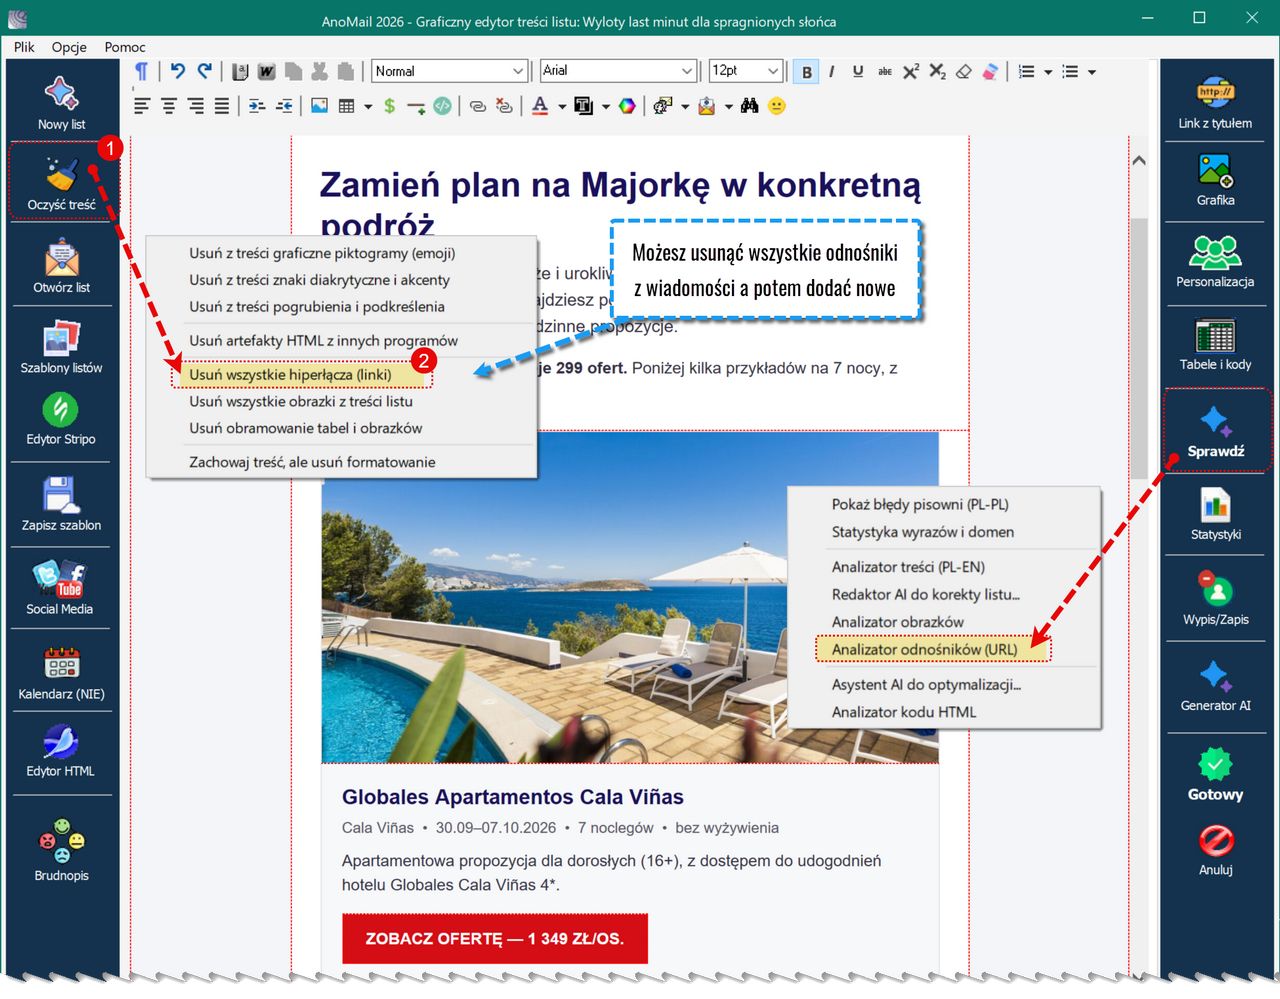Toggle strikethrough abc button
The width and height of the screenshot is (1280, 999).
(x=884, y=72)
